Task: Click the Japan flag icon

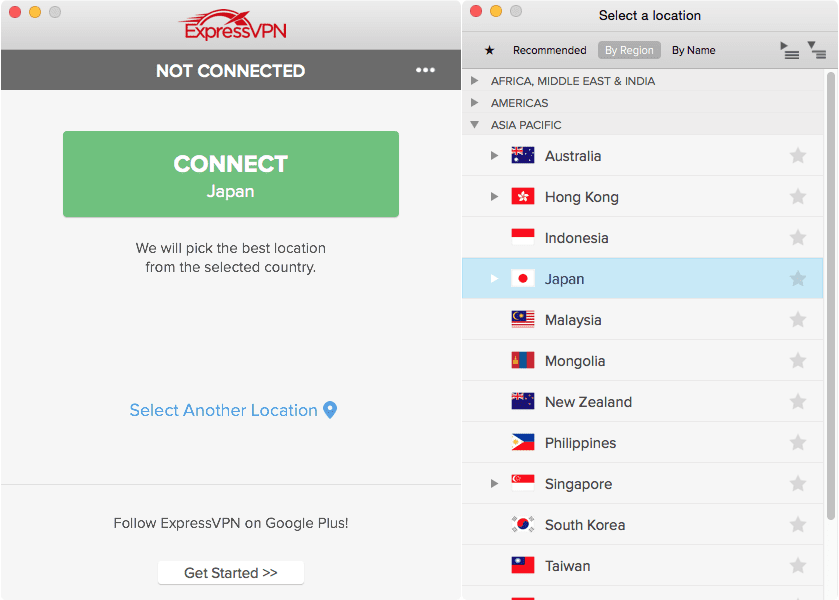Action: click(523, 278)
